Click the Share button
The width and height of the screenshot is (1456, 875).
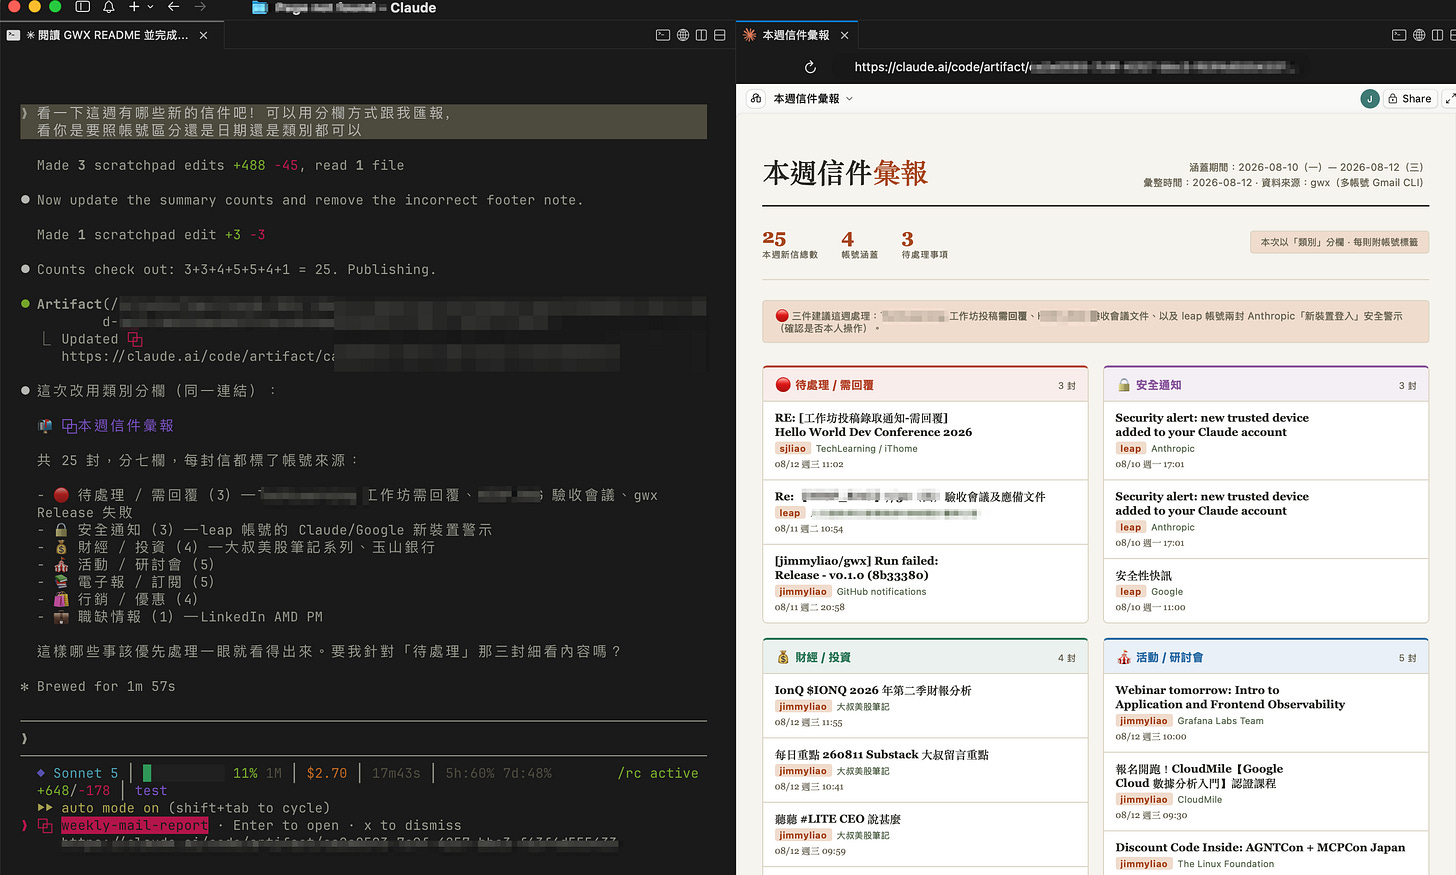(x=1410, y=98)
